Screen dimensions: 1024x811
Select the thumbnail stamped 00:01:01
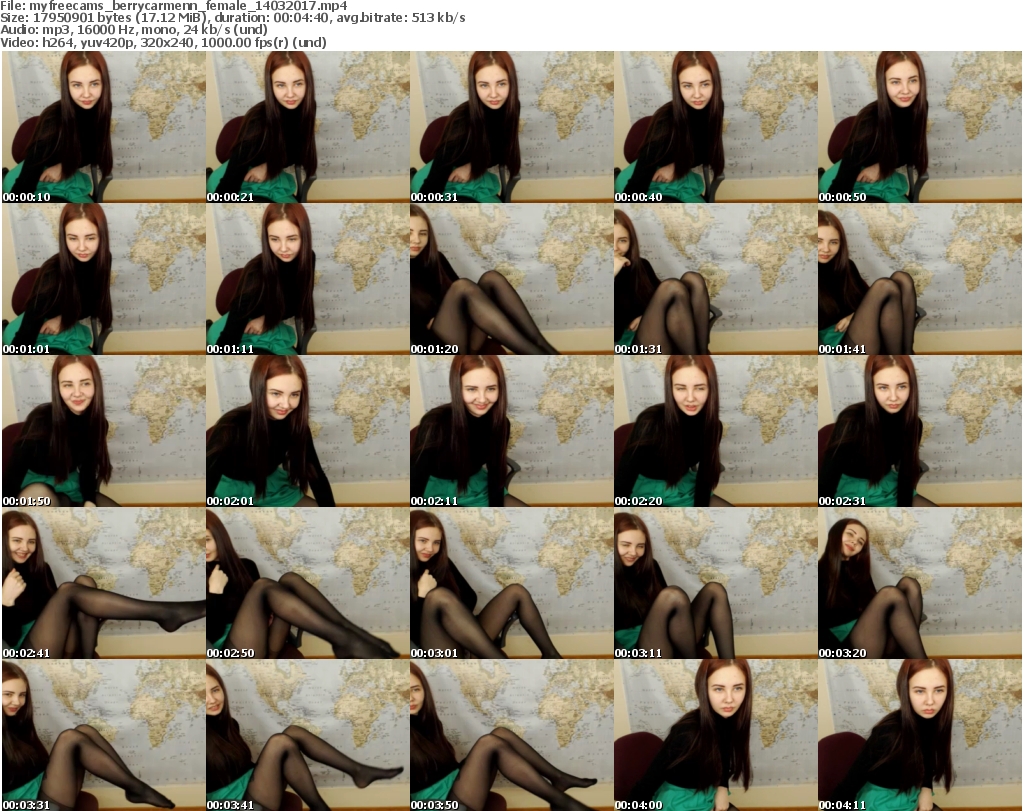(104, 279)
